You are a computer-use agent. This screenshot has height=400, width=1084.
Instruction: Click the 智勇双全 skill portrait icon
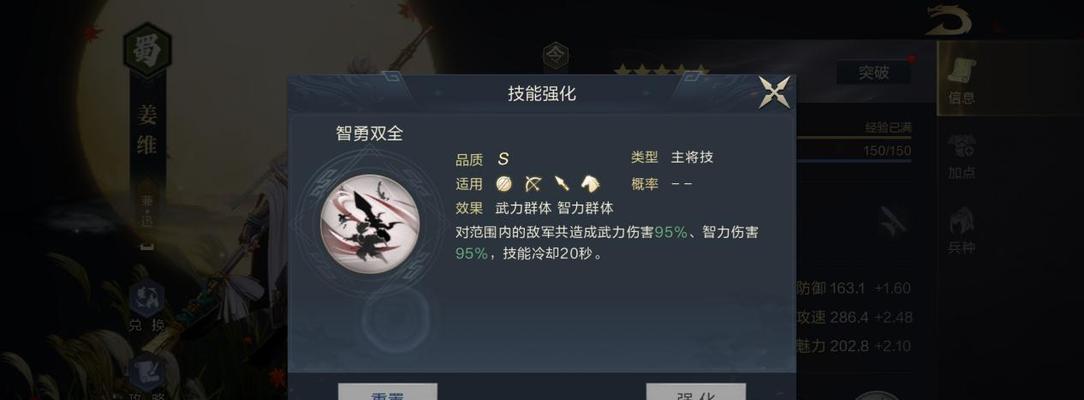pyautogui.click(x=370, y=223)
